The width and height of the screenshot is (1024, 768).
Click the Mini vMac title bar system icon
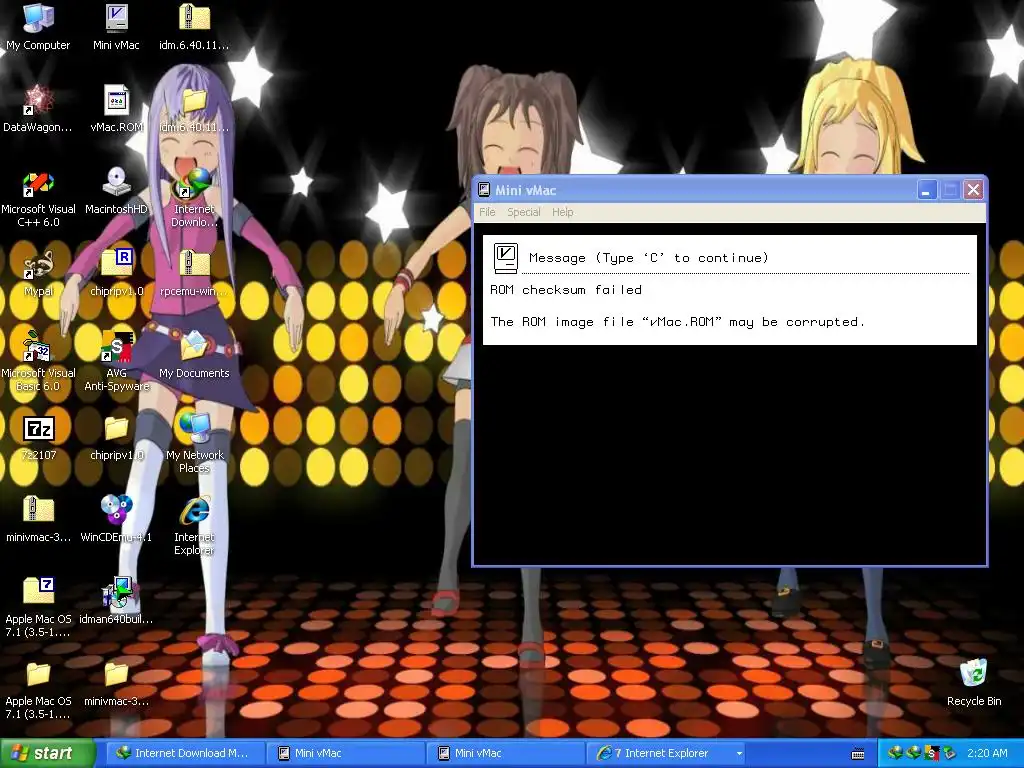point(484,190)
